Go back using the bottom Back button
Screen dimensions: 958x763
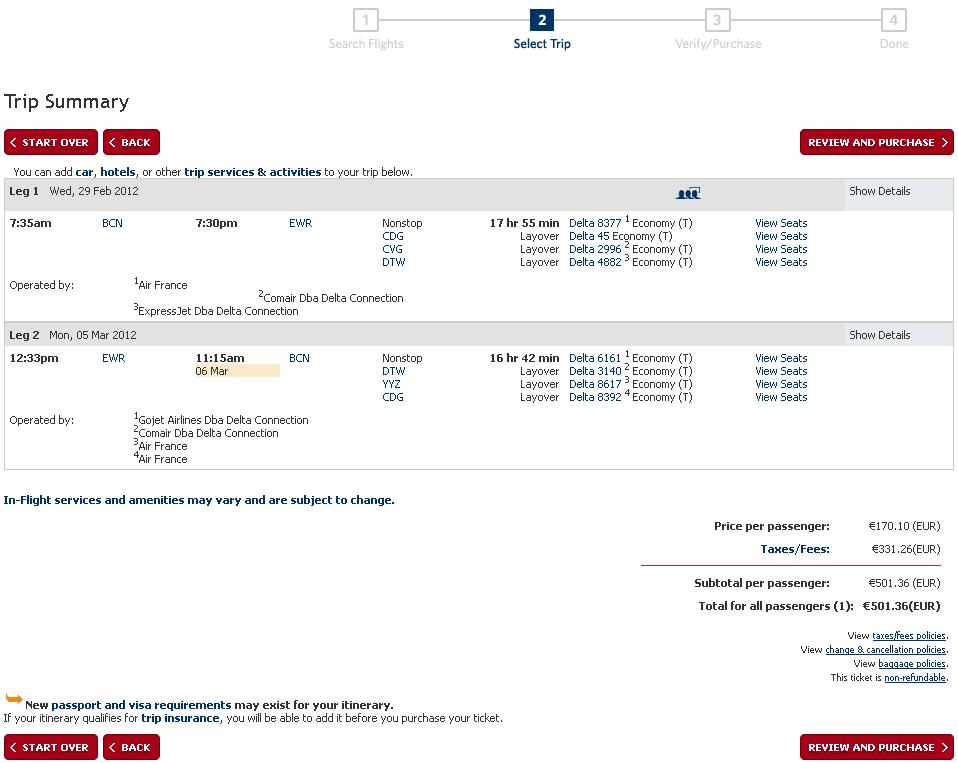click(x=131, y=747)
